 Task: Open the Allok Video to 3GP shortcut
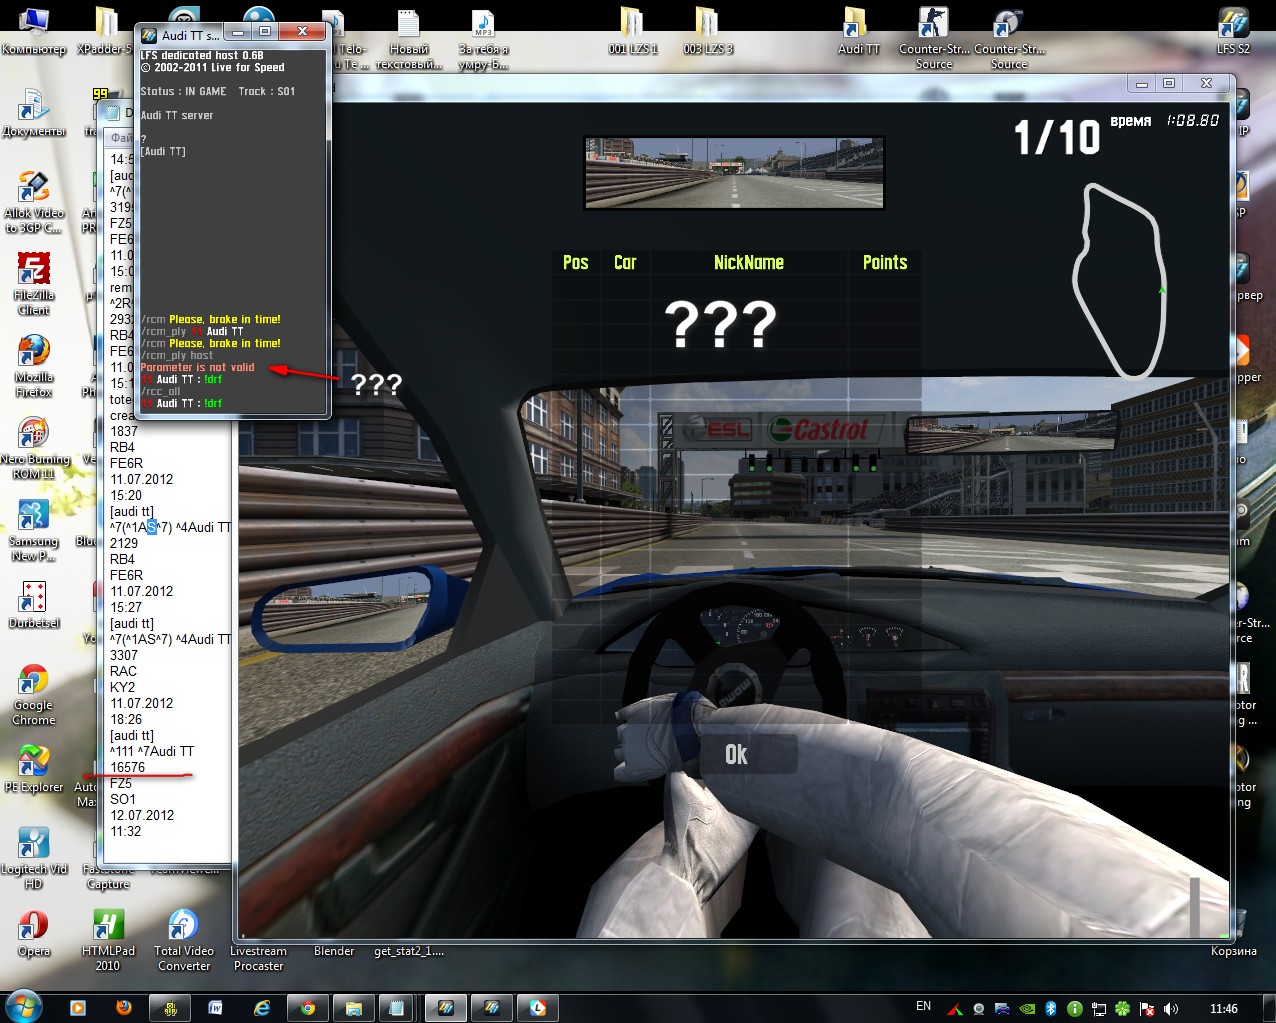pos(33,203)
